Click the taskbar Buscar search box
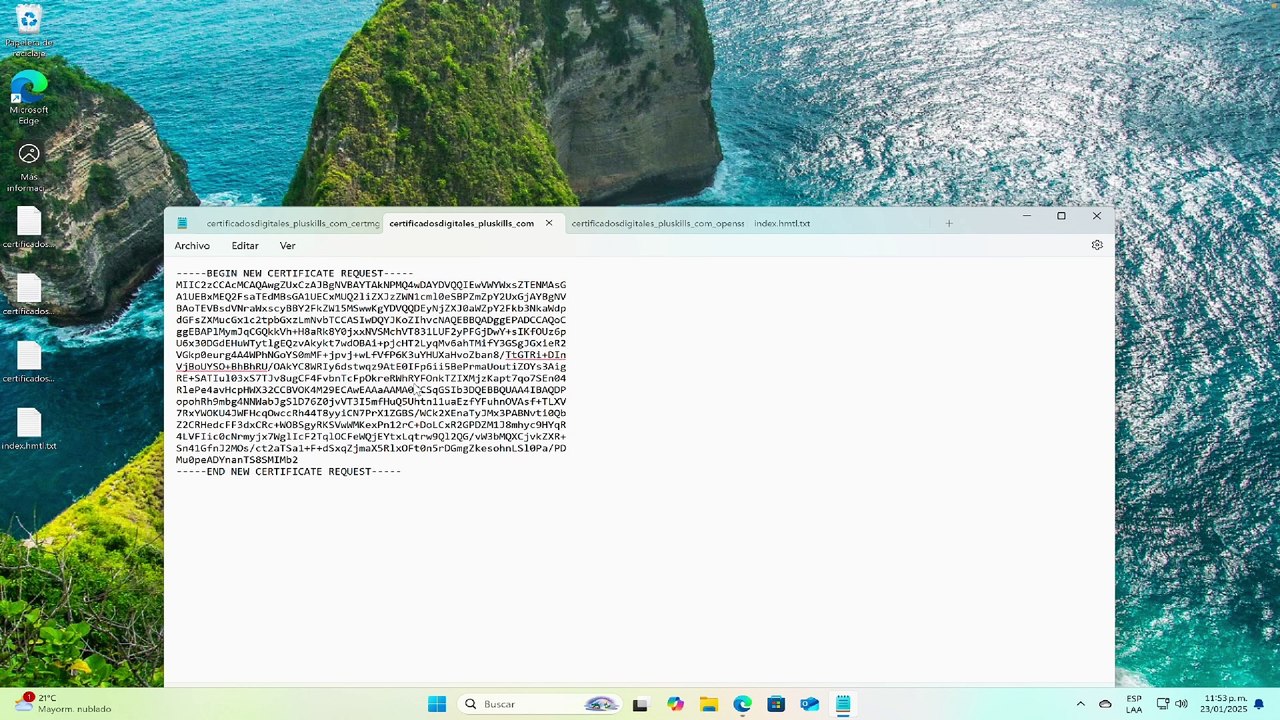1280x720 pixels. tap(540, 704)
